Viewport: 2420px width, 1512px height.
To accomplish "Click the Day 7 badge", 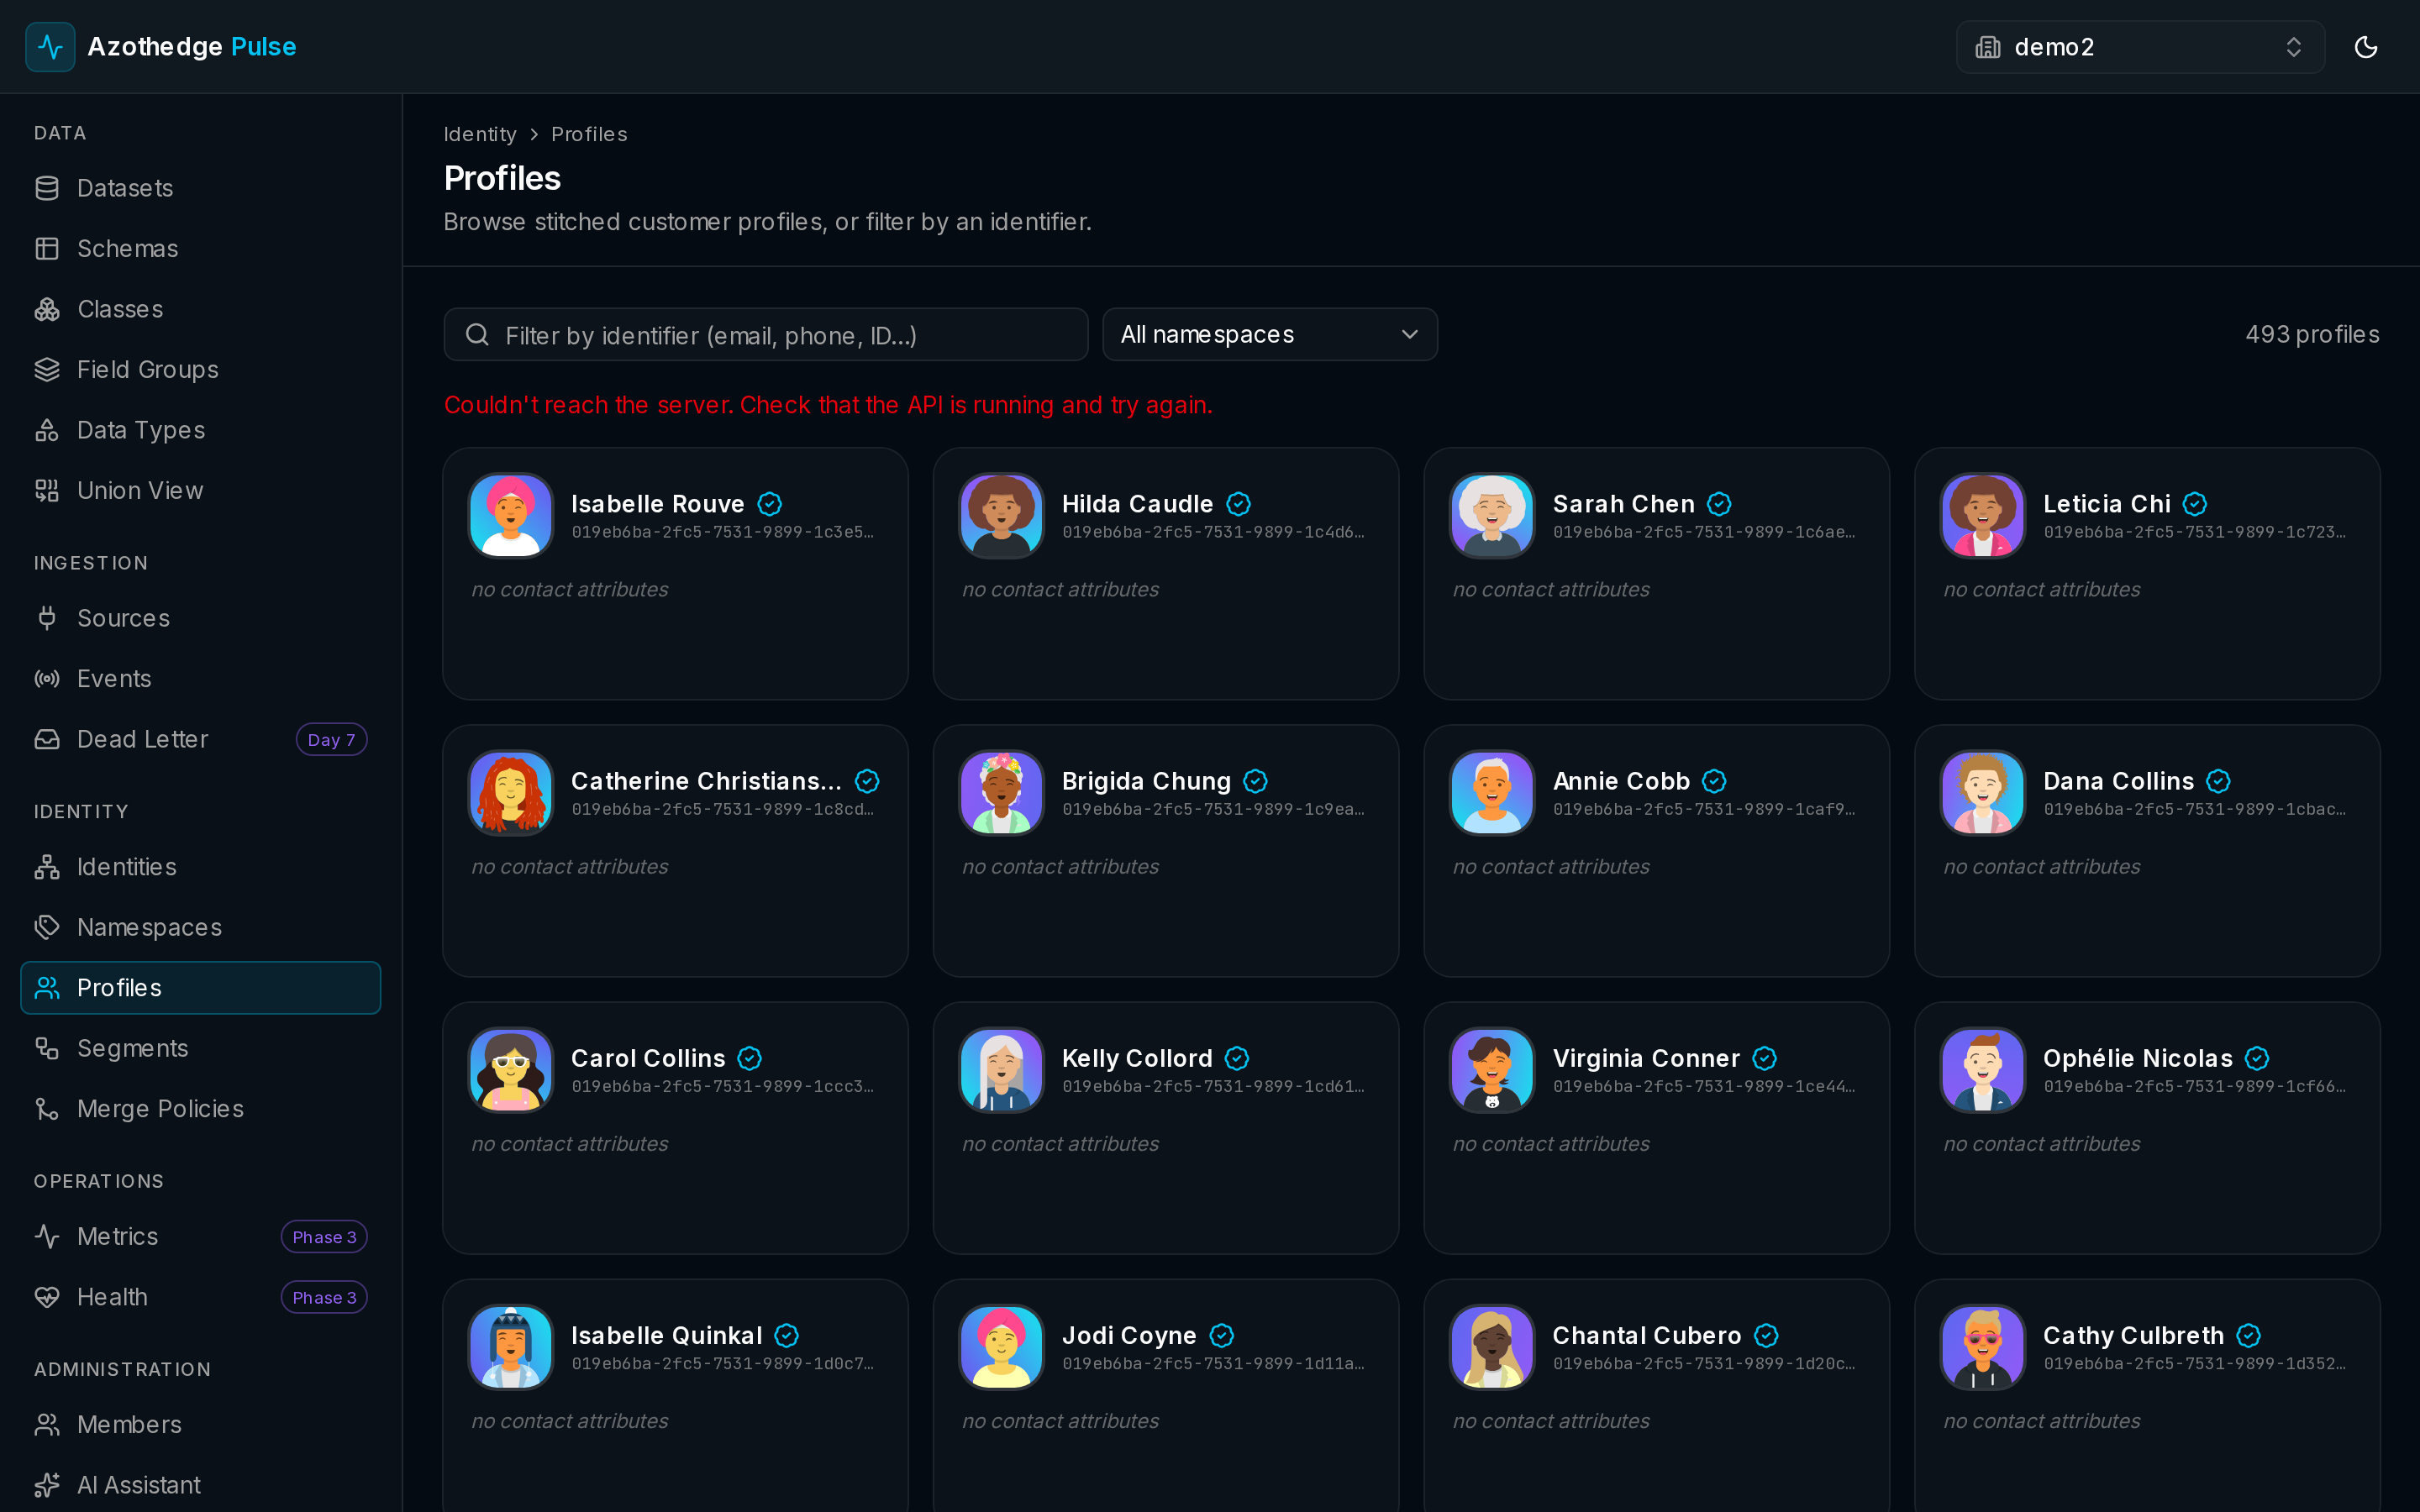I will click(331, 739).
